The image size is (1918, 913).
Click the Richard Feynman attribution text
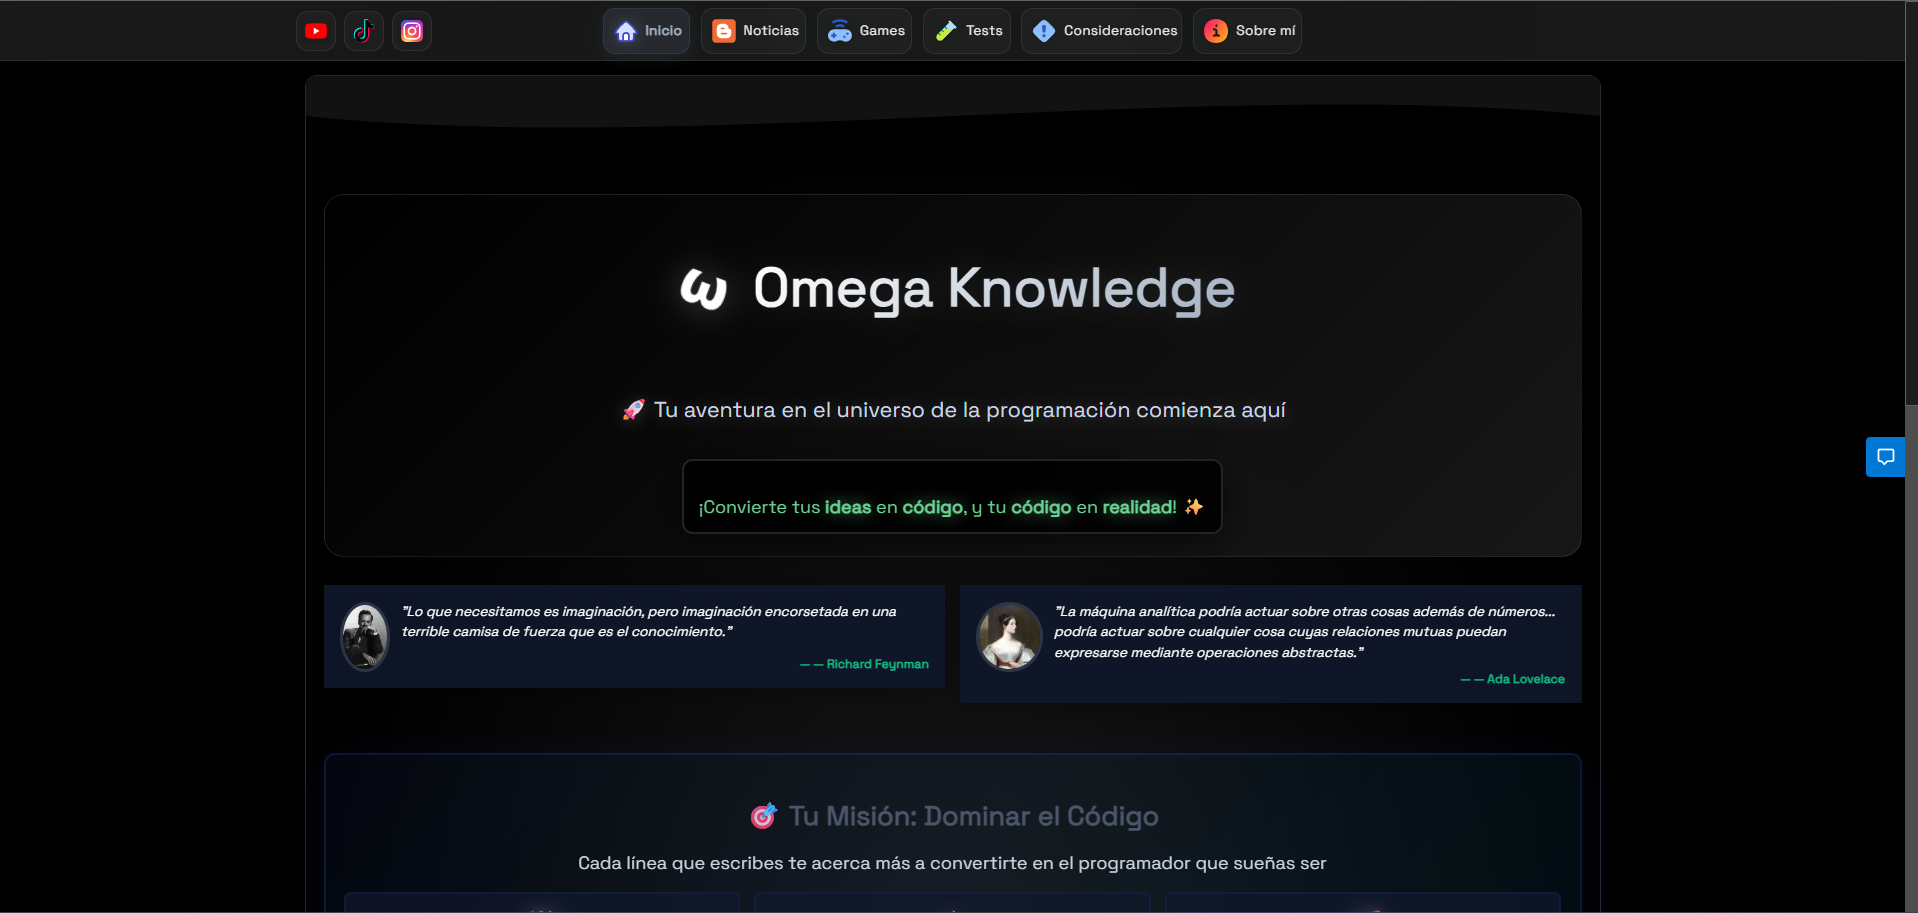point(864,664)
